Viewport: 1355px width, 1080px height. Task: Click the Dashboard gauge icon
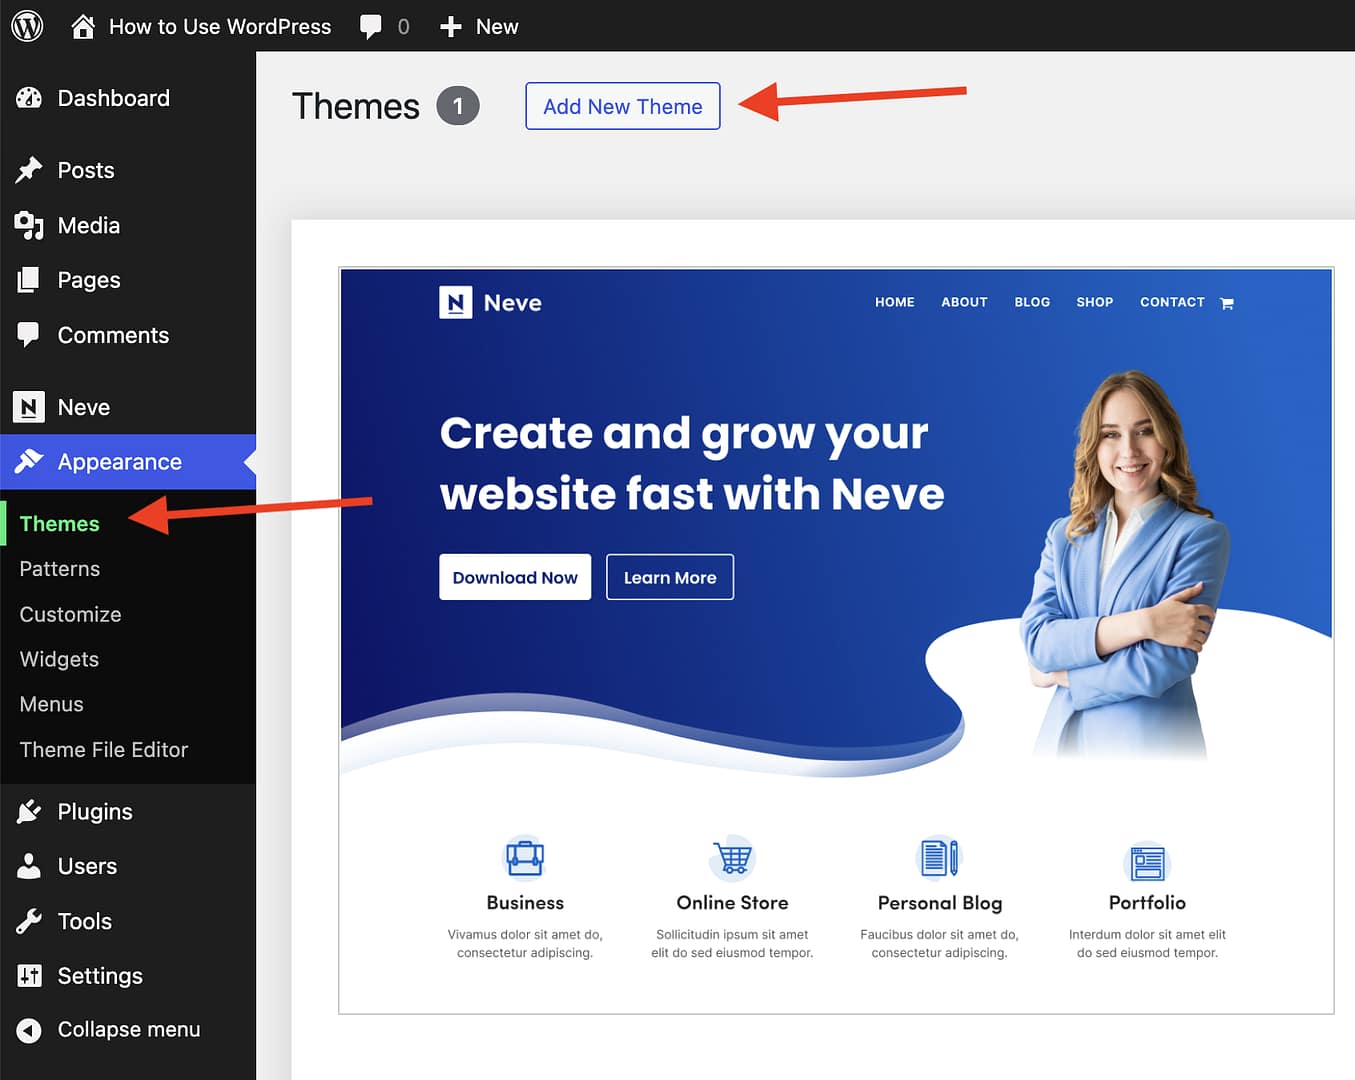pyautogui.click(x=29, y=98)
